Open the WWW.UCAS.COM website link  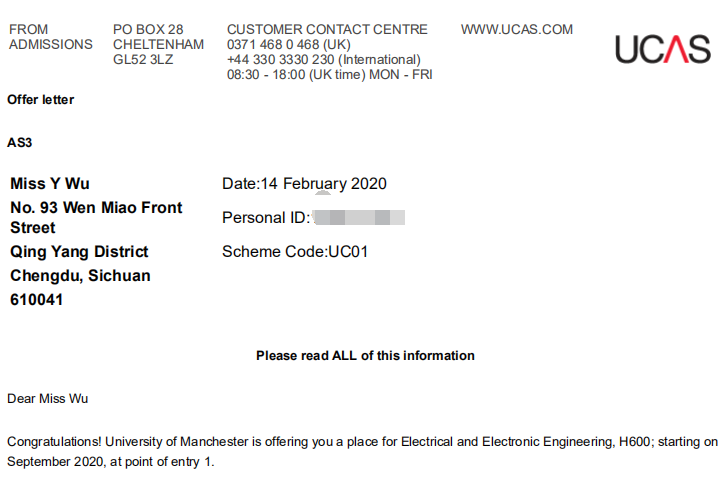[x=516, y=30]
